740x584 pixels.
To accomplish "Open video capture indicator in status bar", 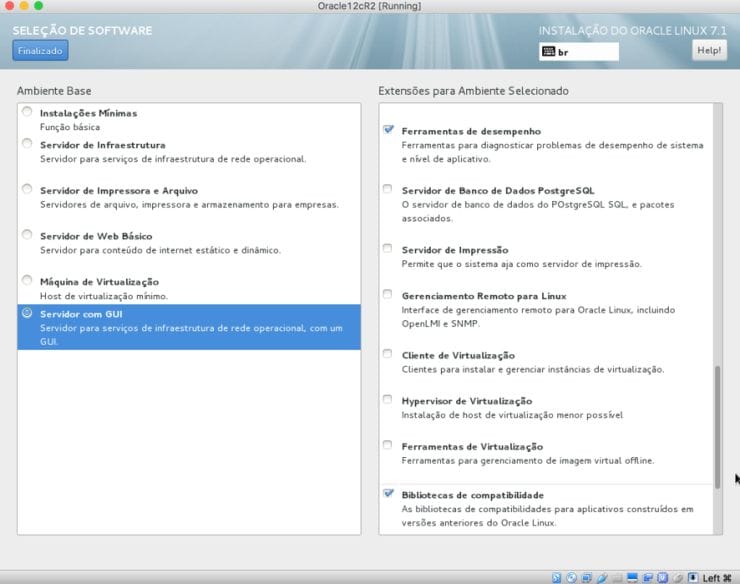I will (648, 578).
